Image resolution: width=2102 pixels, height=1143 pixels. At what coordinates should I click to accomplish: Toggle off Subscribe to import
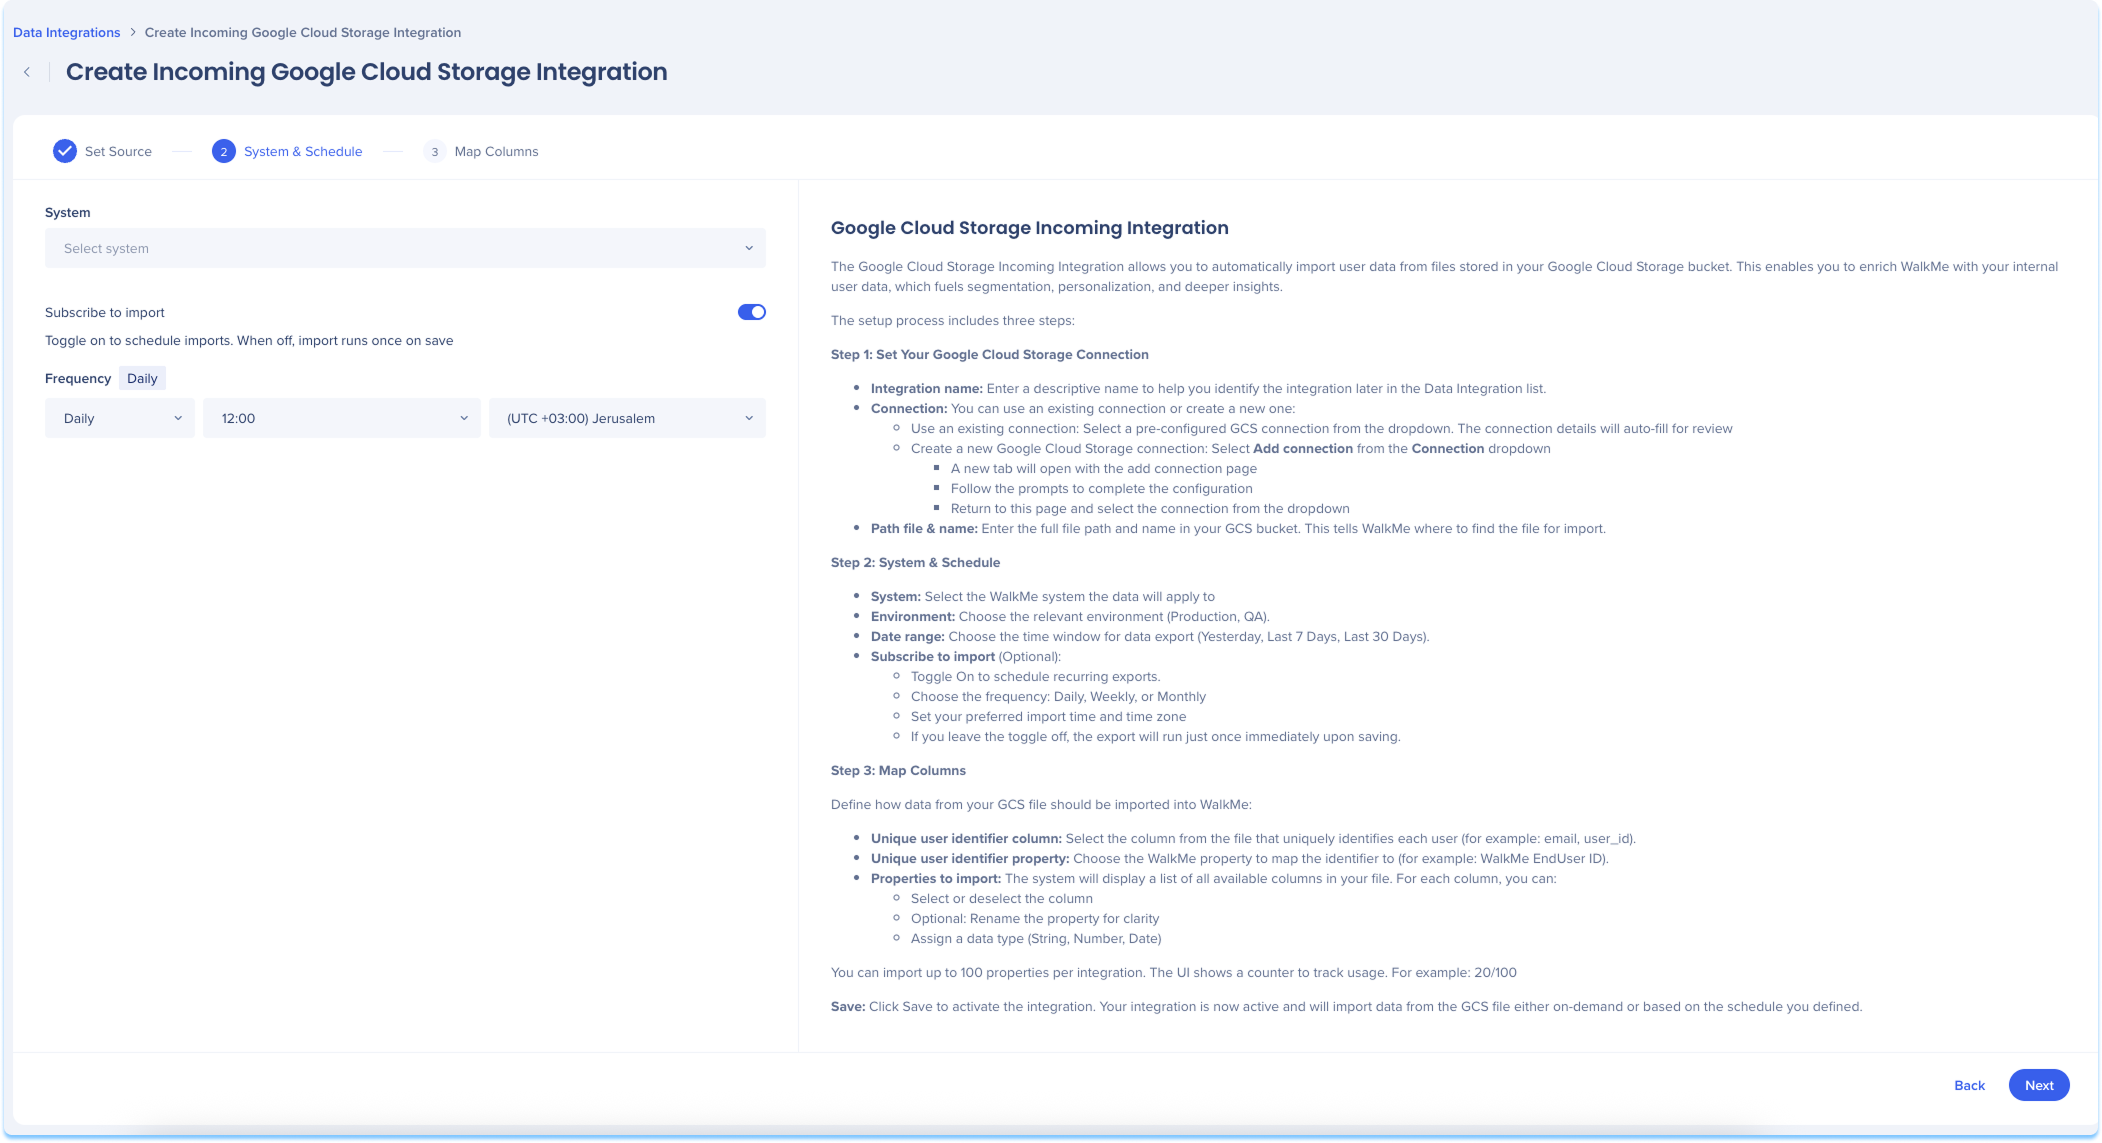click(x=752, y=312)
